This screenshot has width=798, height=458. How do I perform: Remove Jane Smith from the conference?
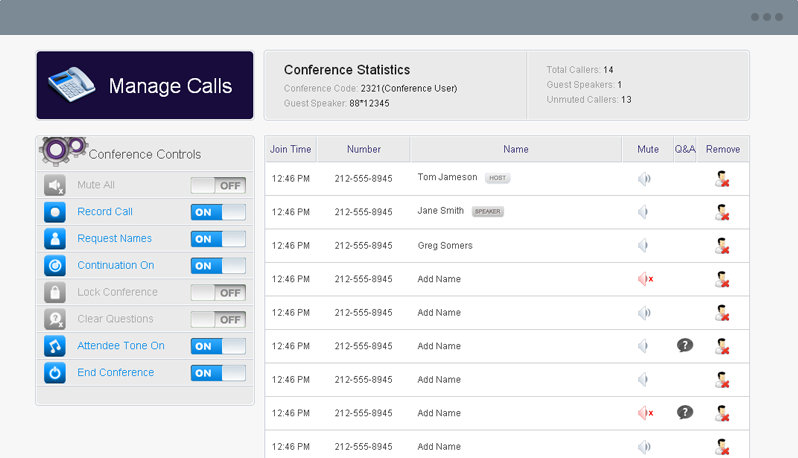click(x=722, y=212)
